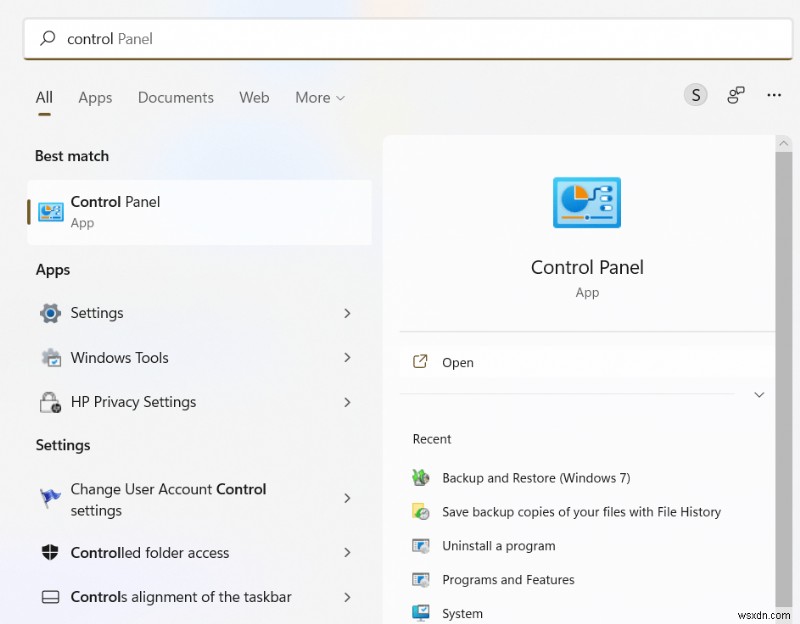Screen dimensions: 800x624
Task: Expand more options below the Open command
Action: (x=759, y=394)
